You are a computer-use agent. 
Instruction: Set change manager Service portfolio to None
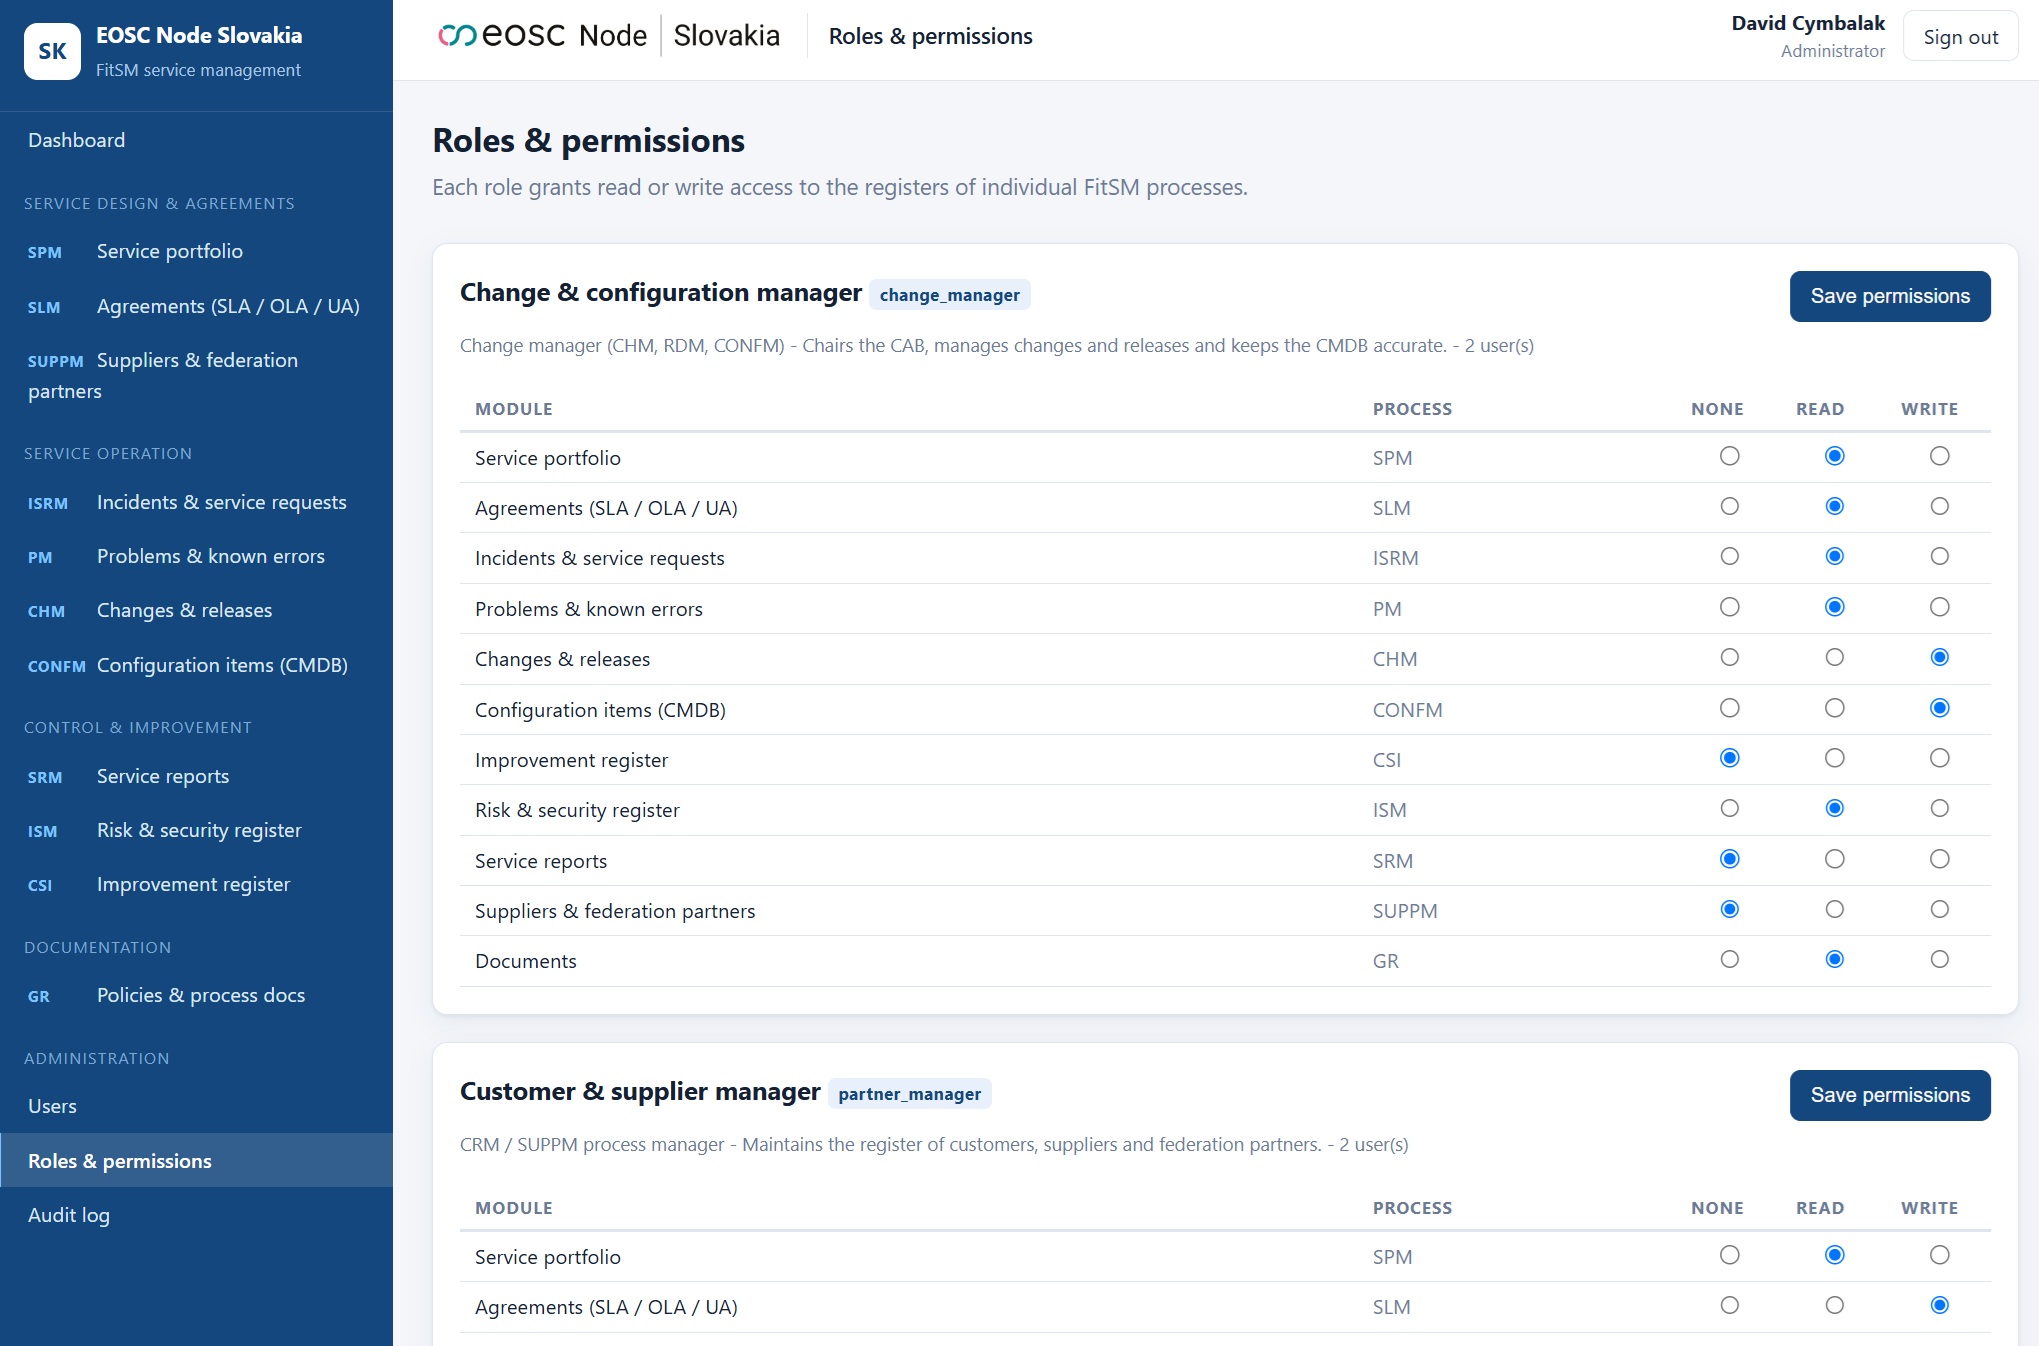pyautogui.click(x=1729, y=456)
